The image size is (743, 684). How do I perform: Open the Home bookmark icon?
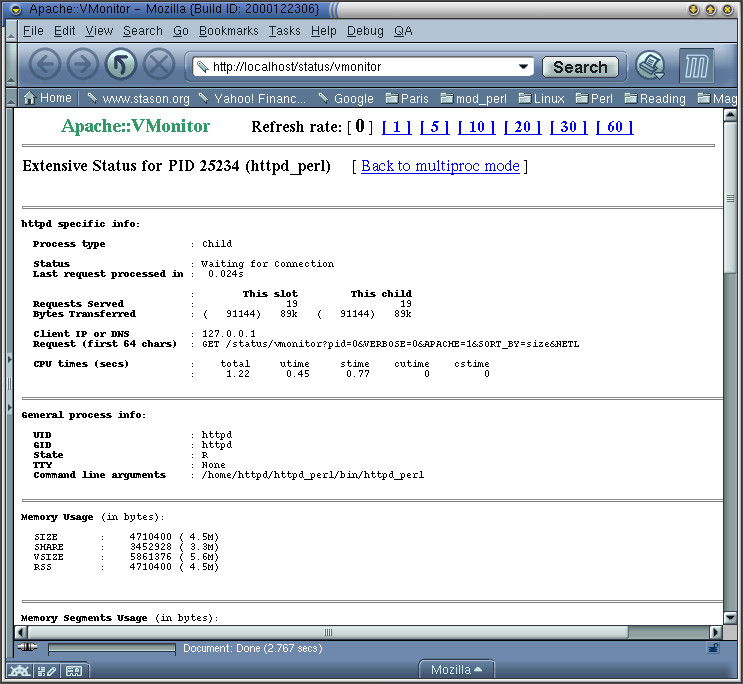[47, 98]
